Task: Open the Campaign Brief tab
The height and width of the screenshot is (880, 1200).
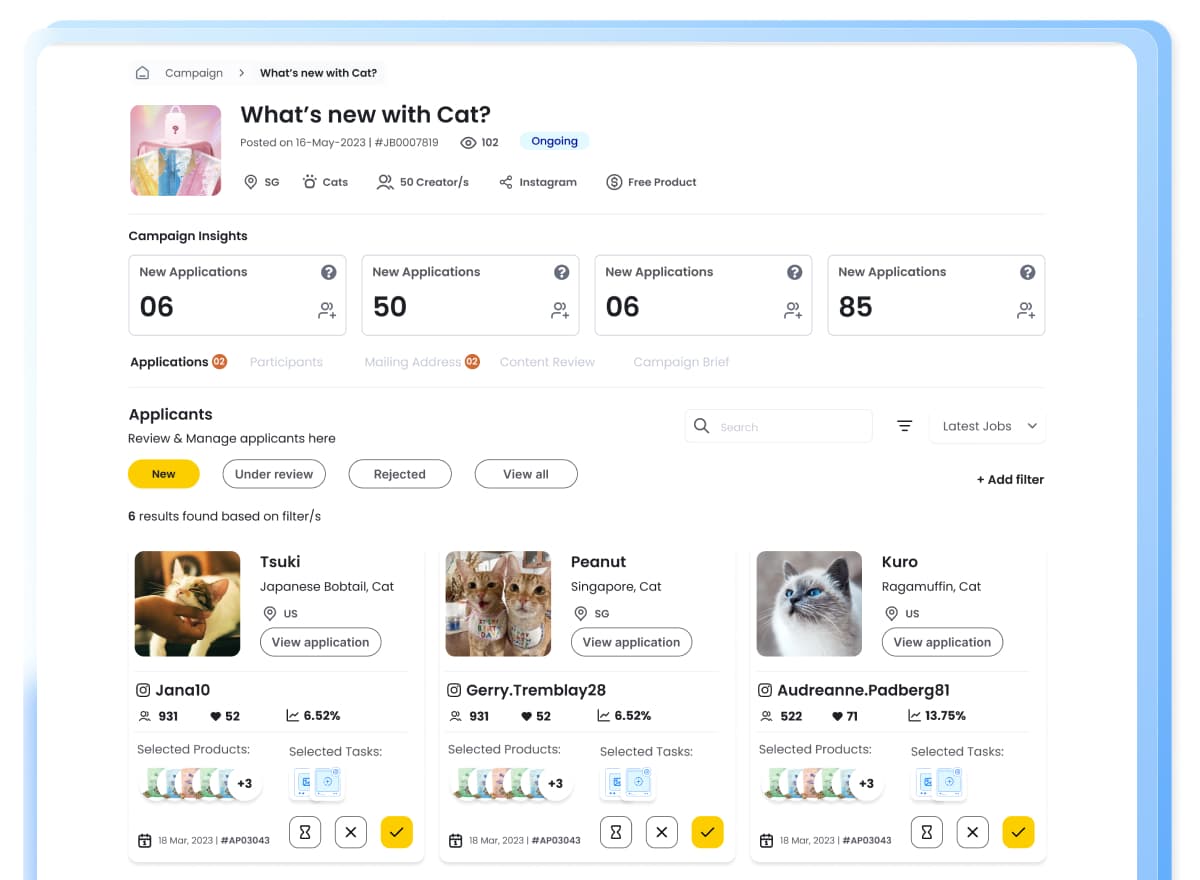Action: (681, 361)
